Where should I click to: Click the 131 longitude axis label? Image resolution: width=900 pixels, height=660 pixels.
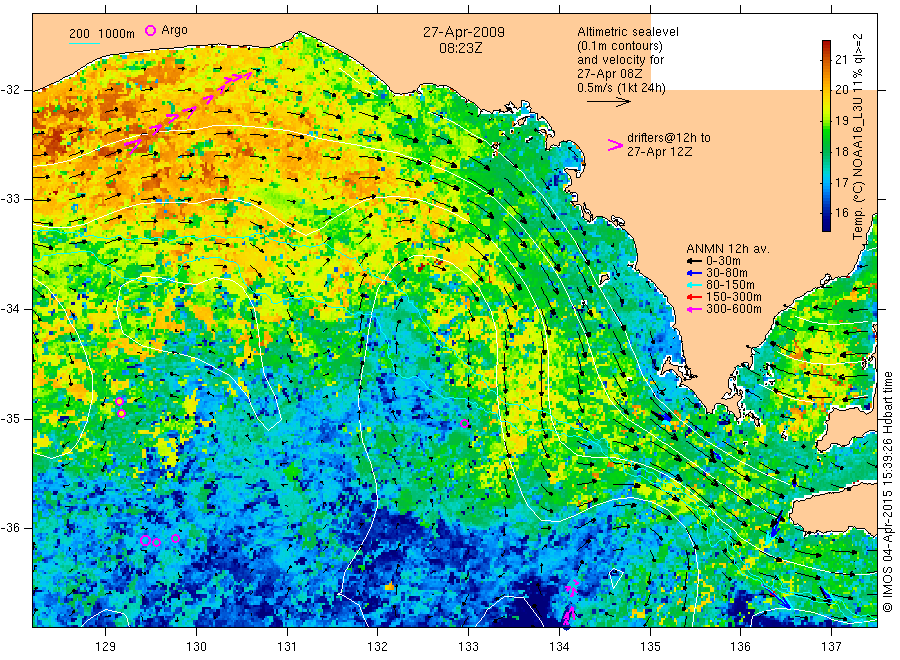click(x=287, y=647)
